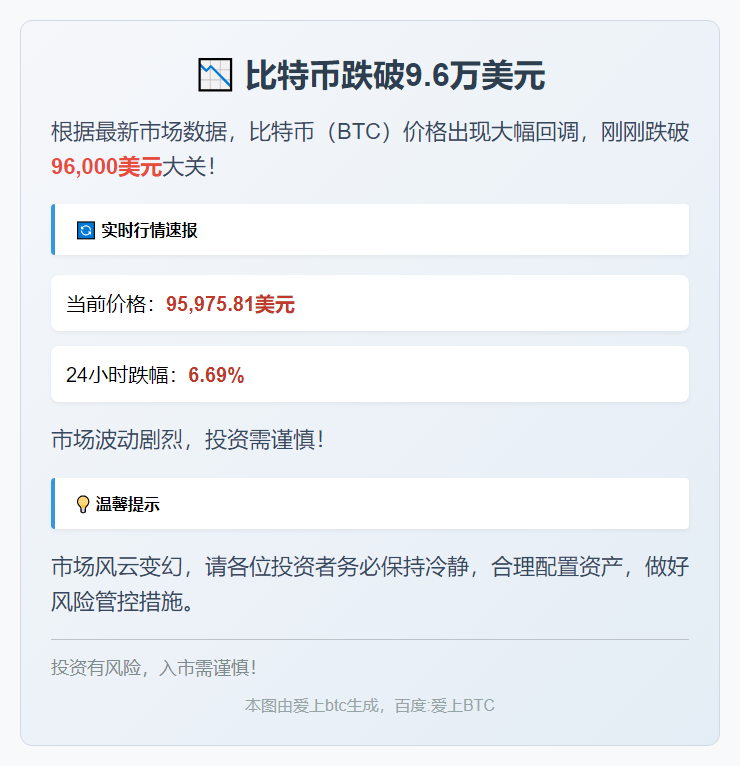Click the blue left accent bar of 实时行情速报
The image size is (740, 766).
[53, 230]
